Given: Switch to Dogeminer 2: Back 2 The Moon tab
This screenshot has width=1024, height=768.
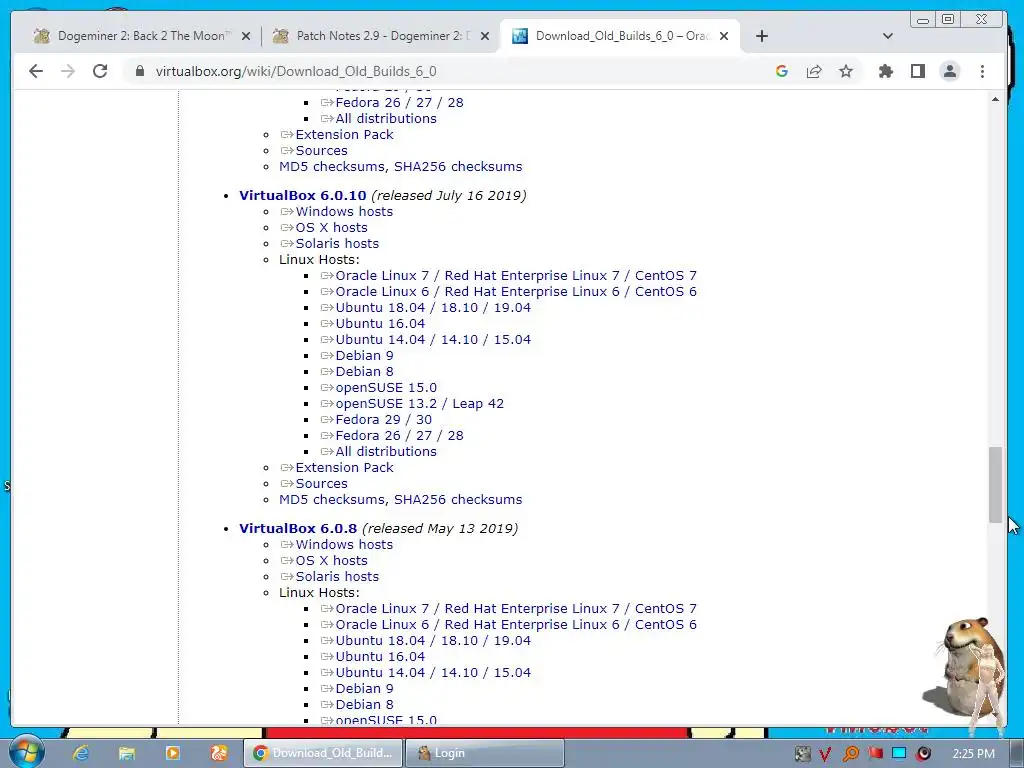Looking at the screenshot, I should 144,36.
